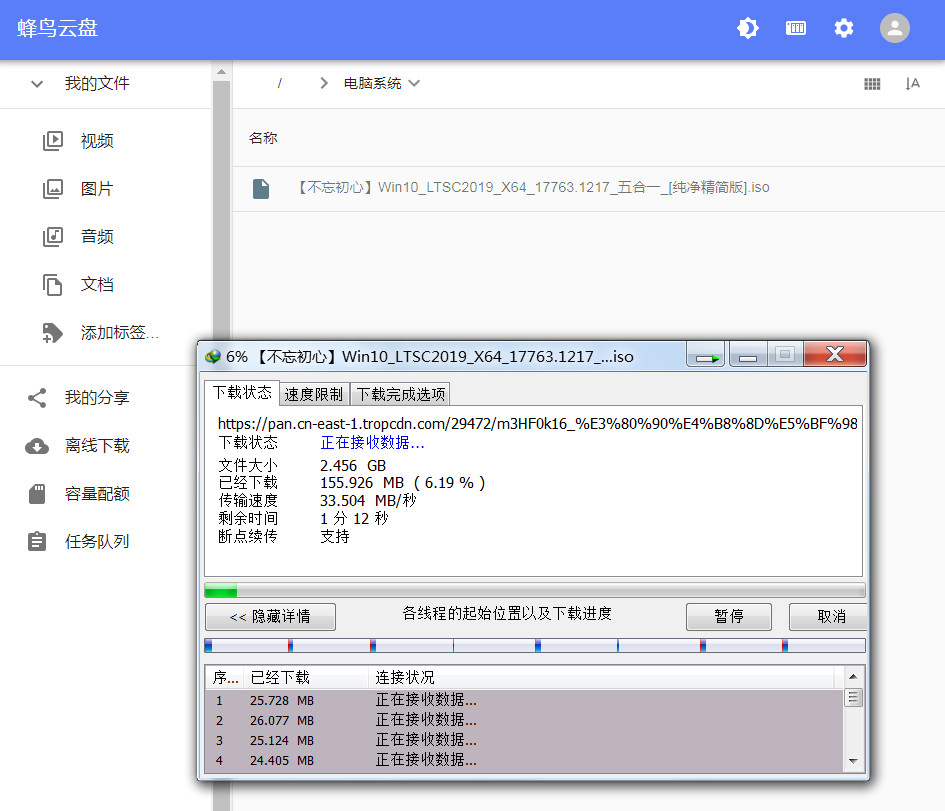Switch to 下载完成选项 tab
Image resolution: width=945 pixels, height=811 pixels.
click(401, 395)
